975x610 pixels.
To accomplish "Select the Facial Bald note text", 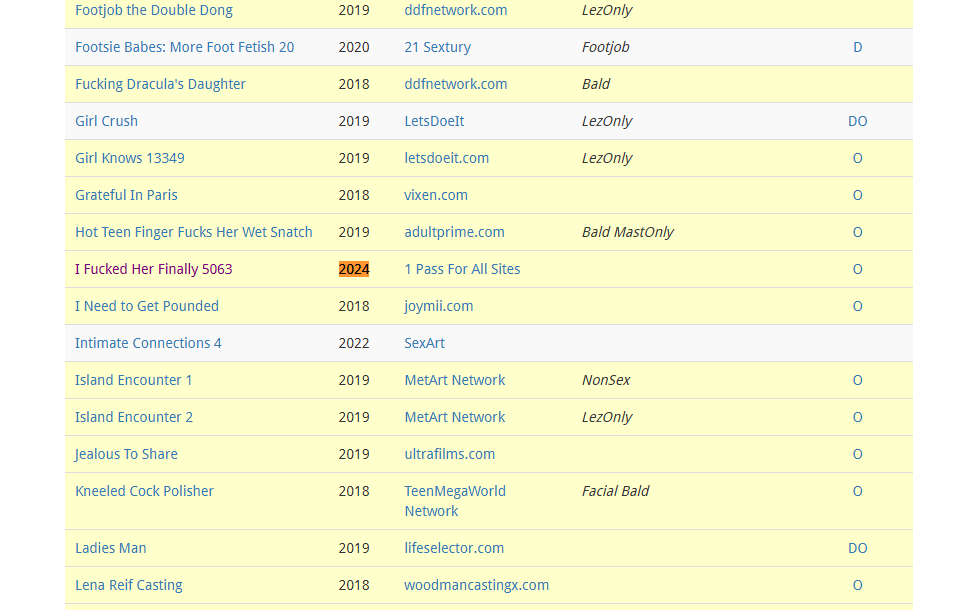I will click(x=616, y=491).
